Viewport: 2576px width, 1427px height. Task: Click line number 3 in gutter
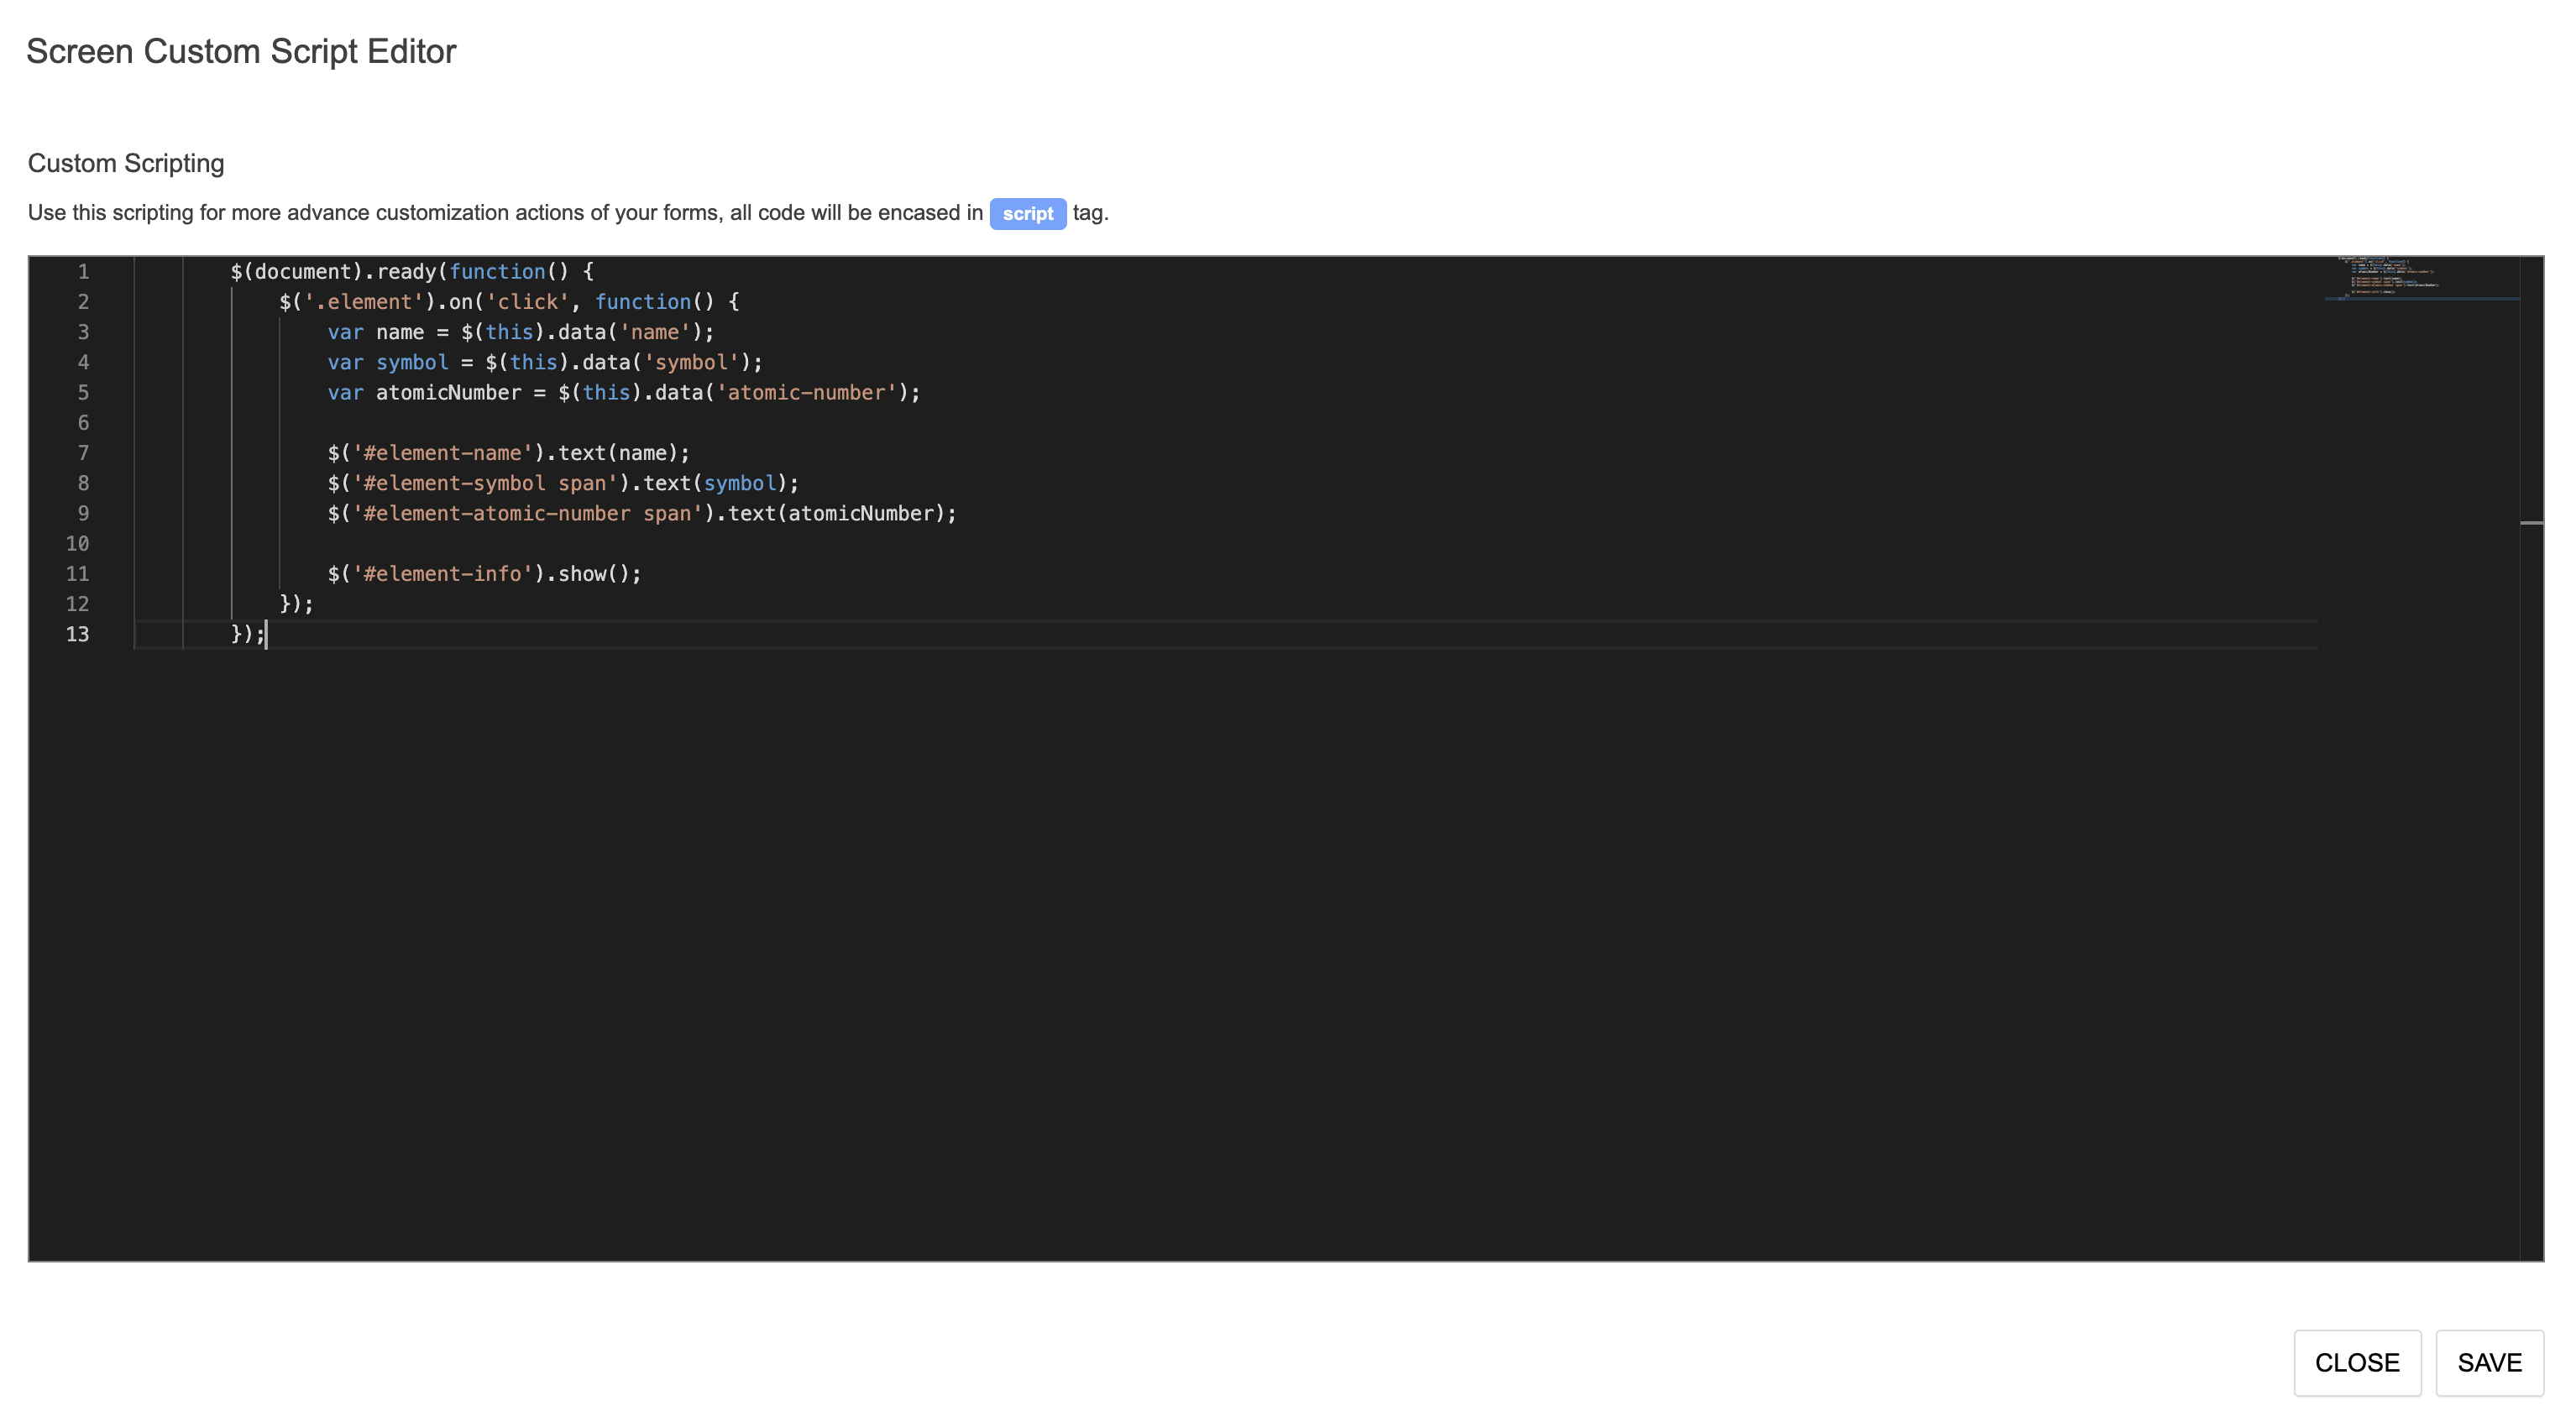(x=83, y=332)
